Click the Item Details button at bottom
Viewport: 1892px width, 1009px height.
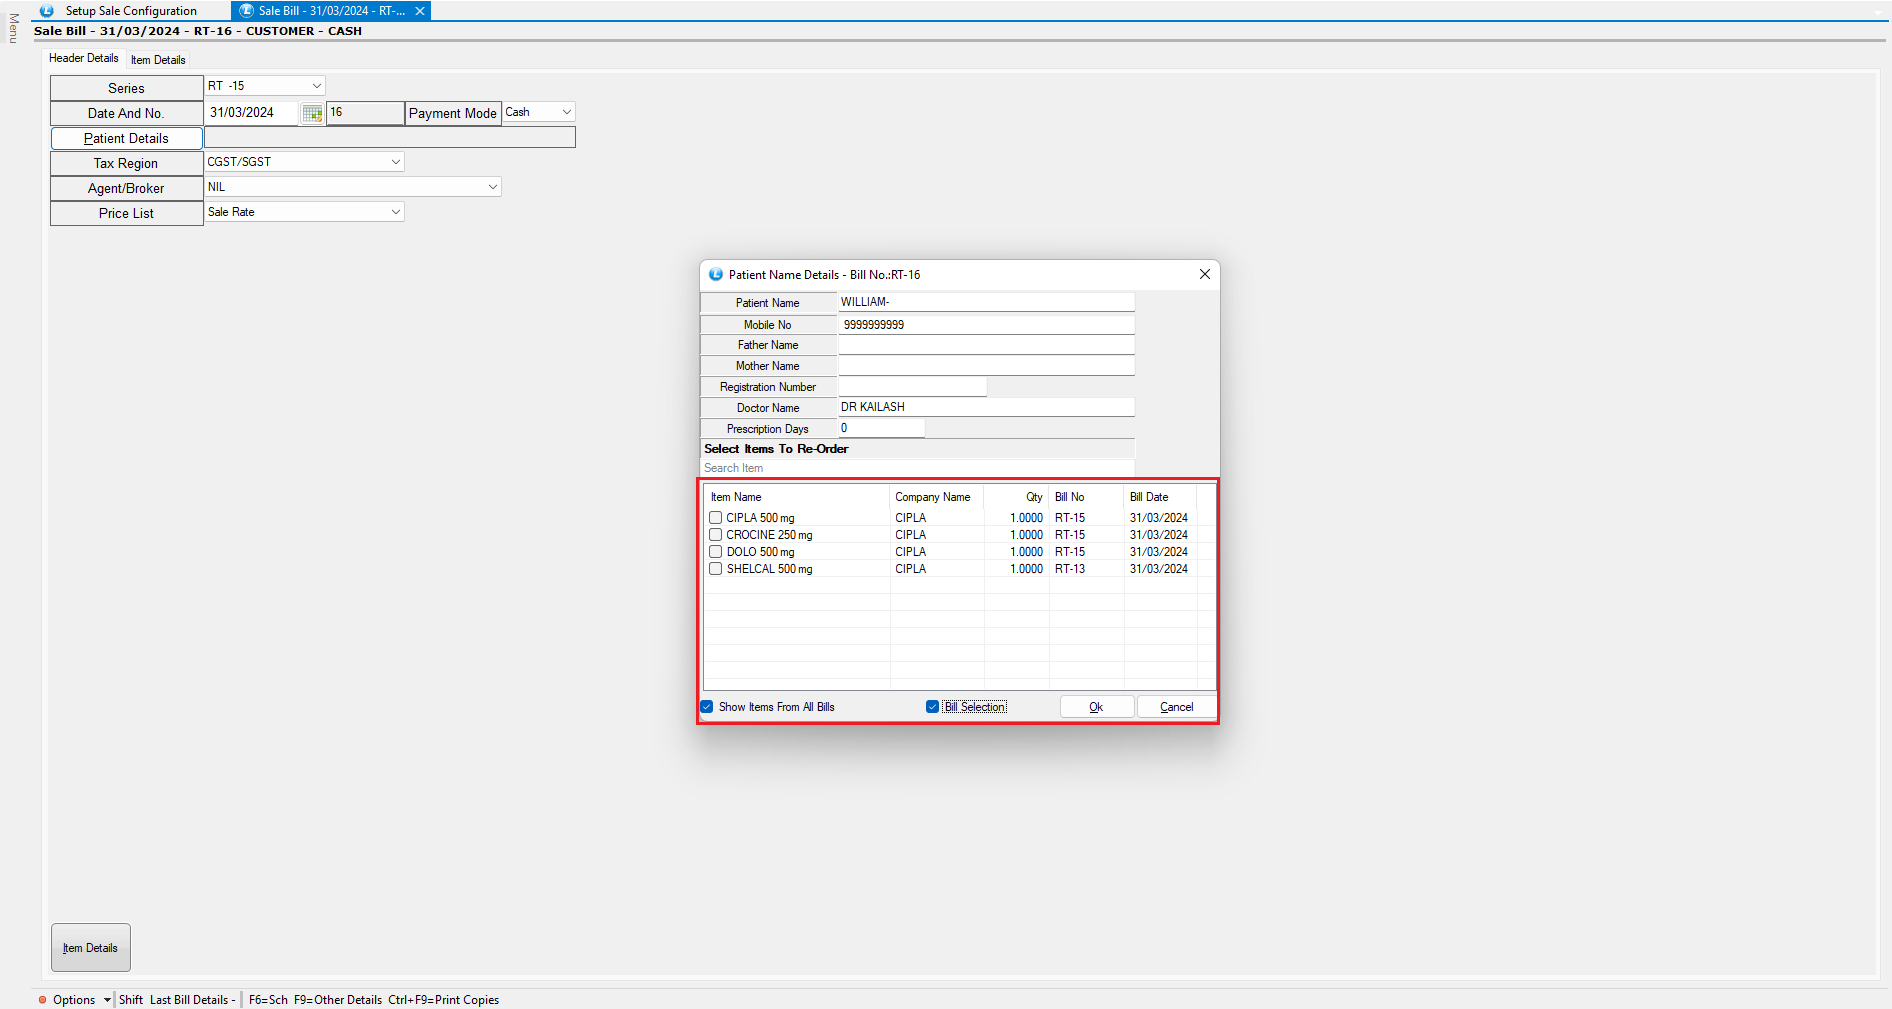point(91,948)
